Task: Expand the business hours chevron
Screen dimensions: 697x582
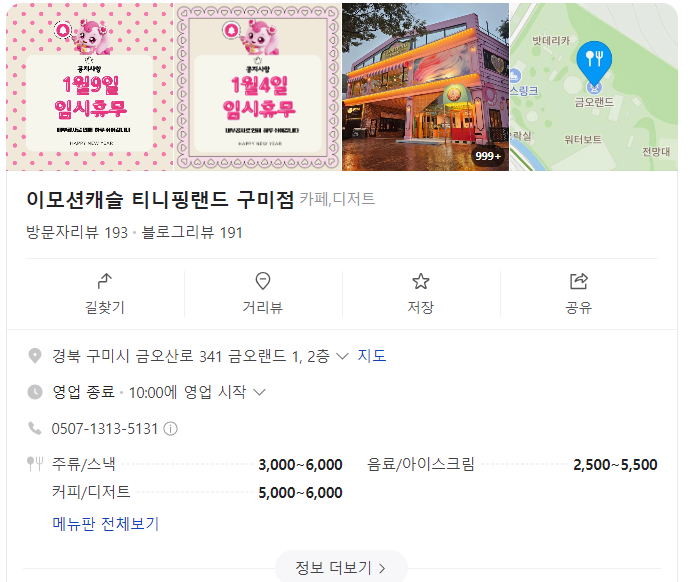Action: [x=259, y=392]
